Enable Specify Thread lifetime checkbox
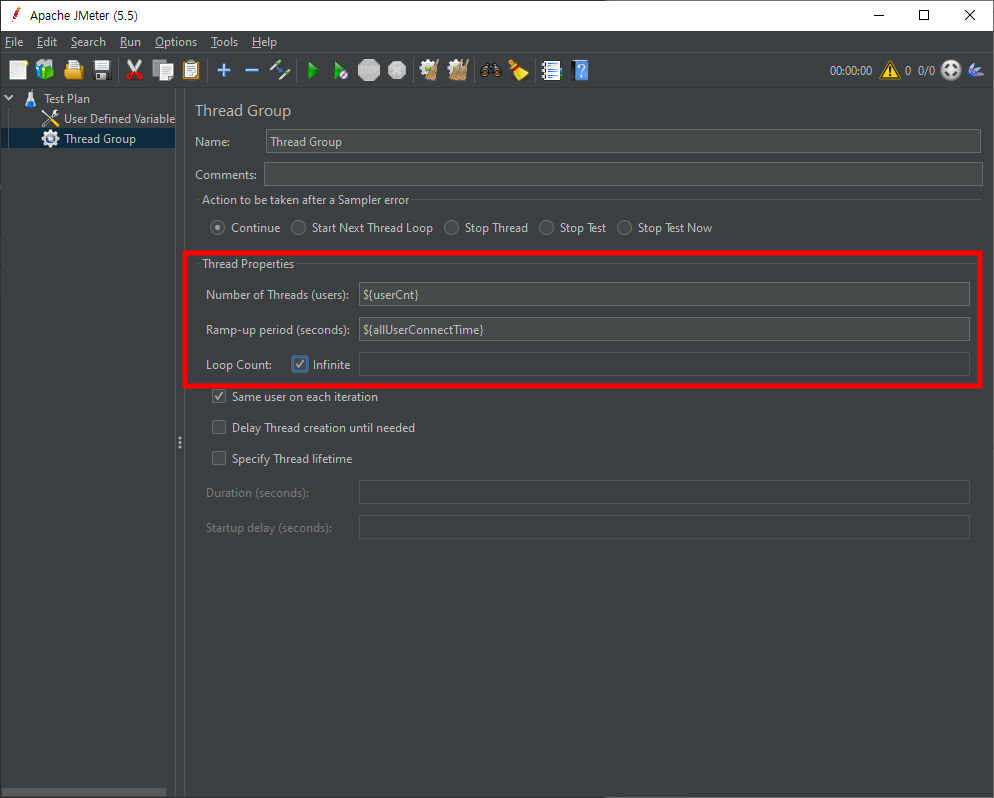The width and height of the screenshot is (994, 798). (219, 458)
